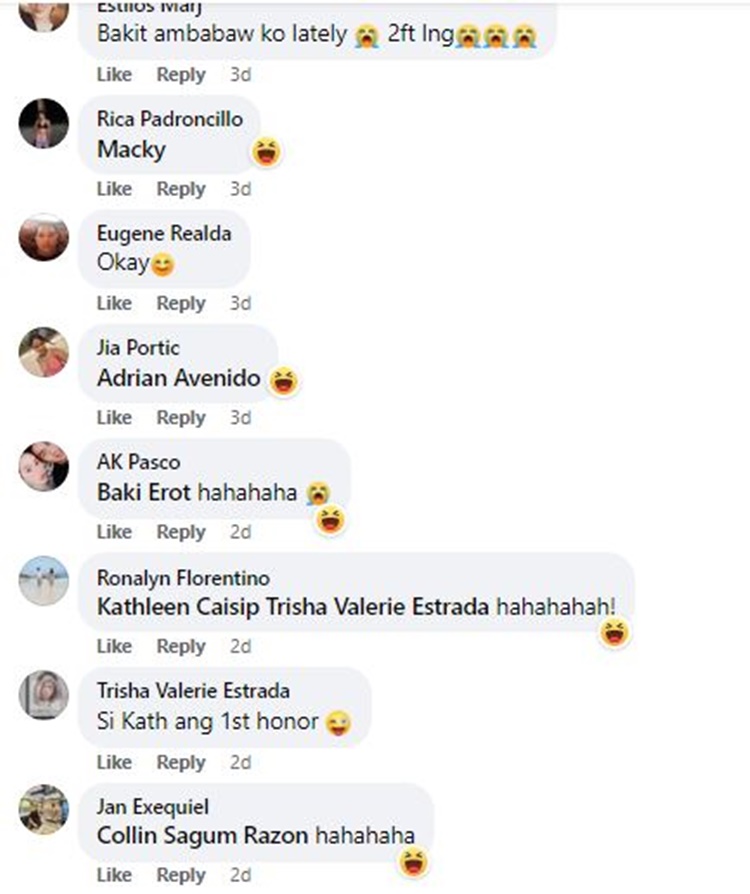Like Eugene Realda's Okay comment
The width and height of the screenshot is (750, 894).
(x=114, y=303)
